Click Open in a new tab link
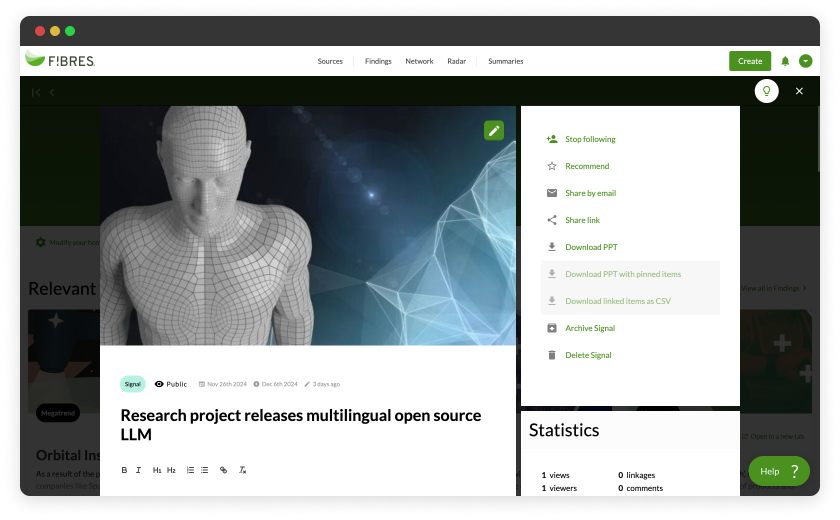Image resolution: width=840 pixels, height=520 pixels. 773,436
